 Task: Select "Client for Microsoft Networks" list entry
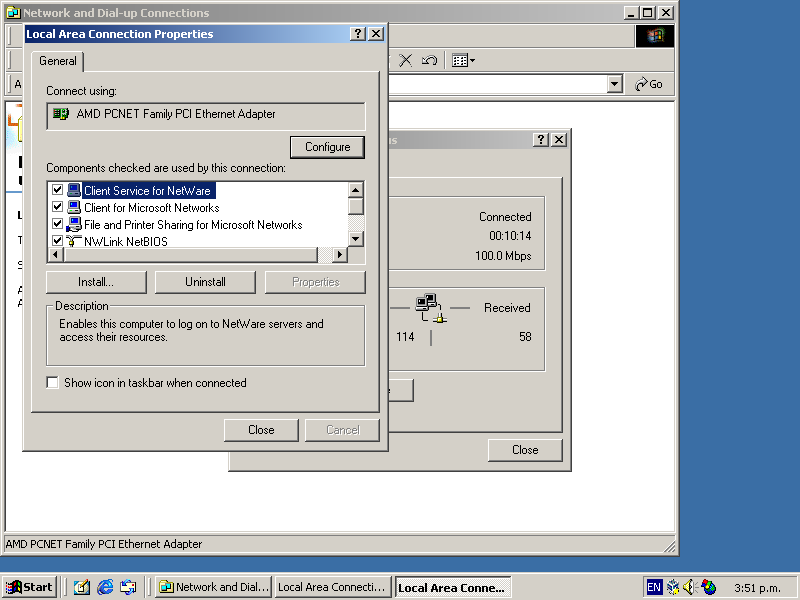click(x=152, y=208)
